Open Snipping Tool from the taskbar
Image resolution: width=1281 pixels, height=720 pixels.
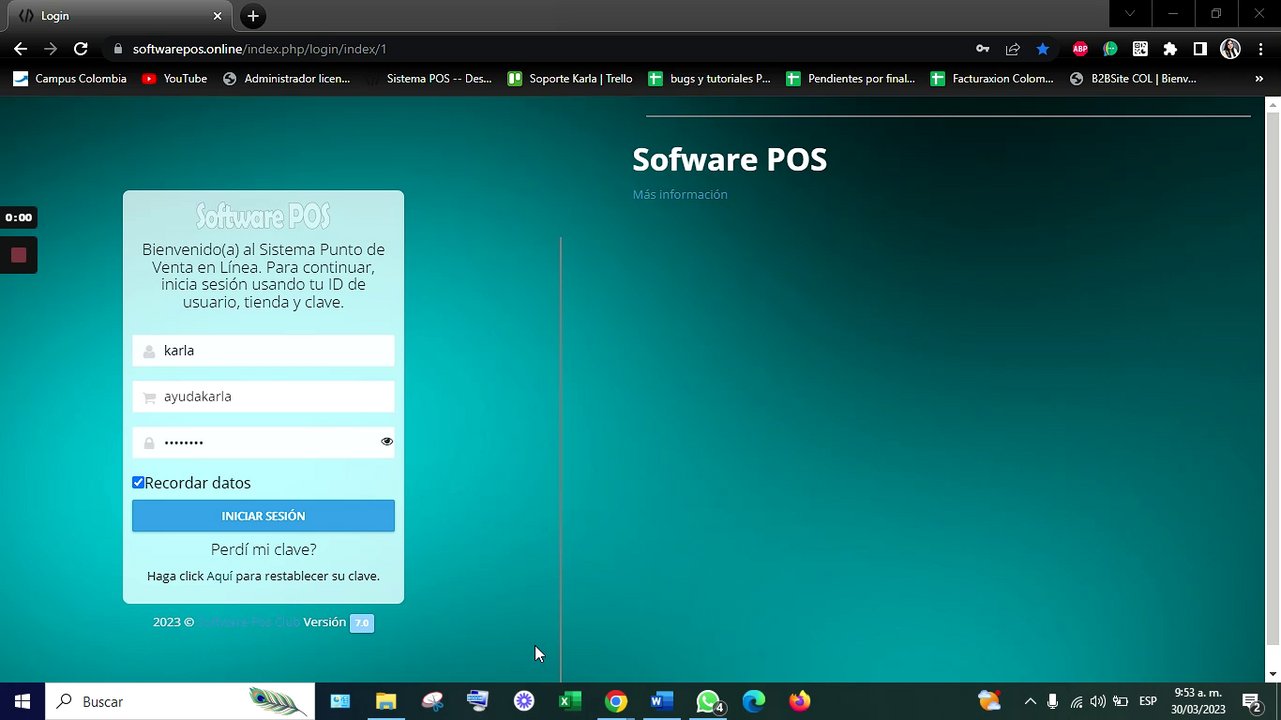click(x=432, y=701)
